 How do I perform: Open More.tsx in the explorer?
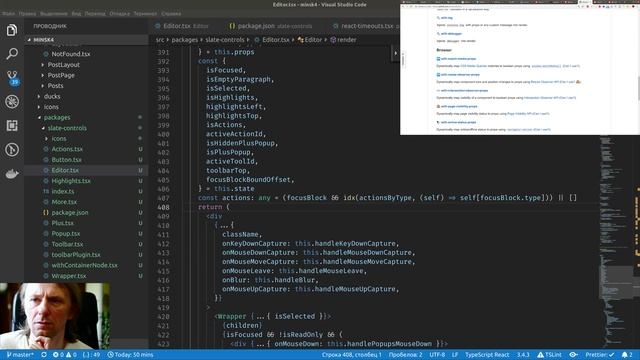pos(64,202)
